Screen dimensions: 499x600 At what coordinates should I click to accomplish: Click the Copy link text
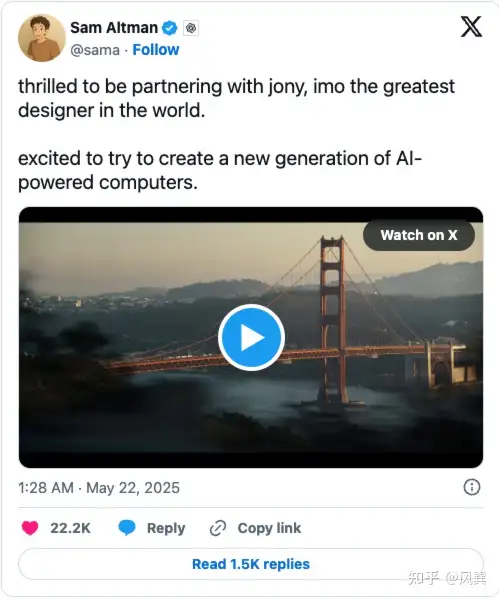(x=269, y=528)
